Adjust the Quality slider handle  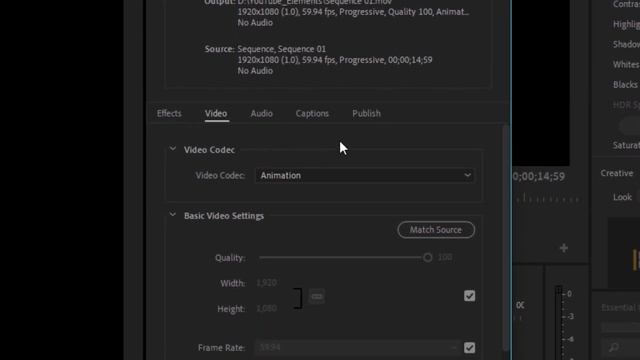(427, 258)
